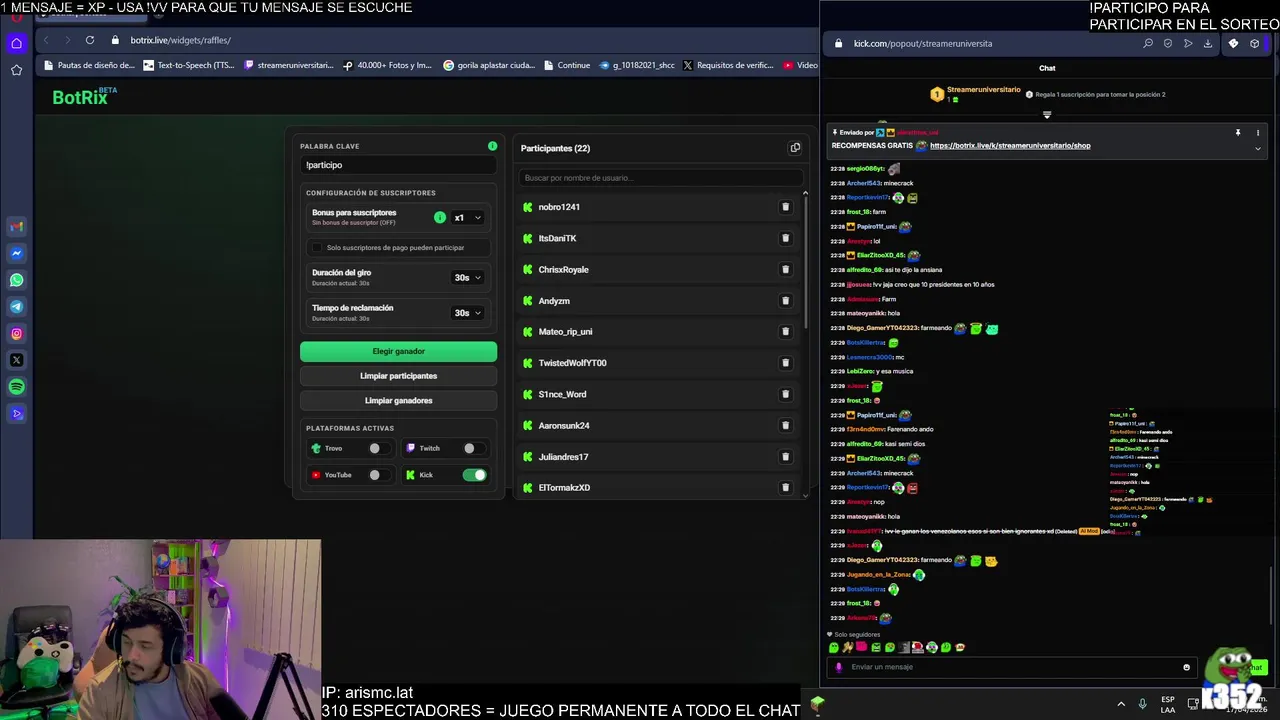Screen dimensions: 1280x720
Task: Click info icon beside Bonus para suscriptores
Action: pyautogui.click(x=439, y=217)
